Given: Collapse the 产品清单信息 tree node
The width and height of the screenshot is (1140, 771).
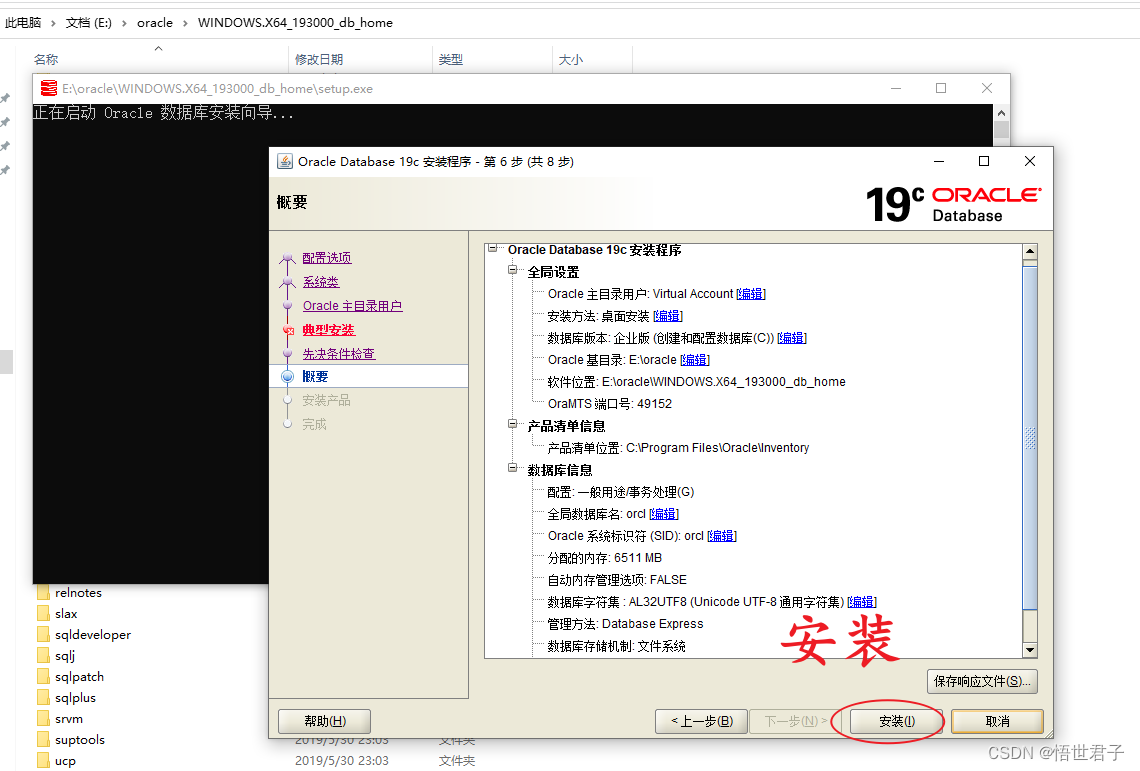Looking at the screenshot, I should (513, 424).
